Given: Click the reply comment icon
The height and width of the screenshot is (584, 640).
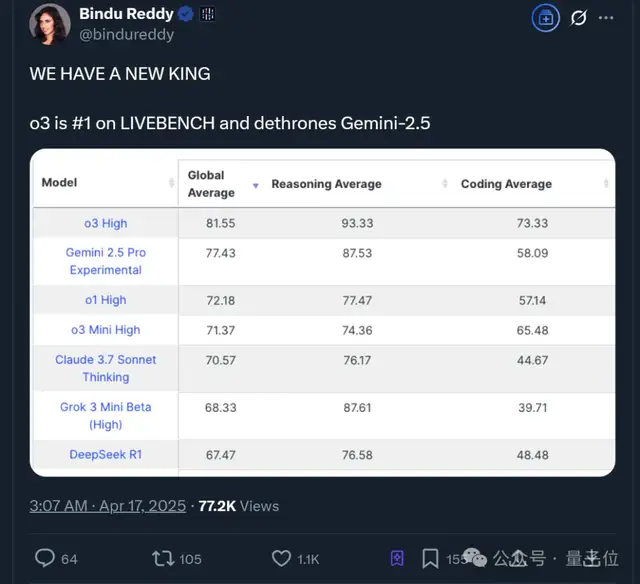Looking at the screenshot, I should point(44,558).
